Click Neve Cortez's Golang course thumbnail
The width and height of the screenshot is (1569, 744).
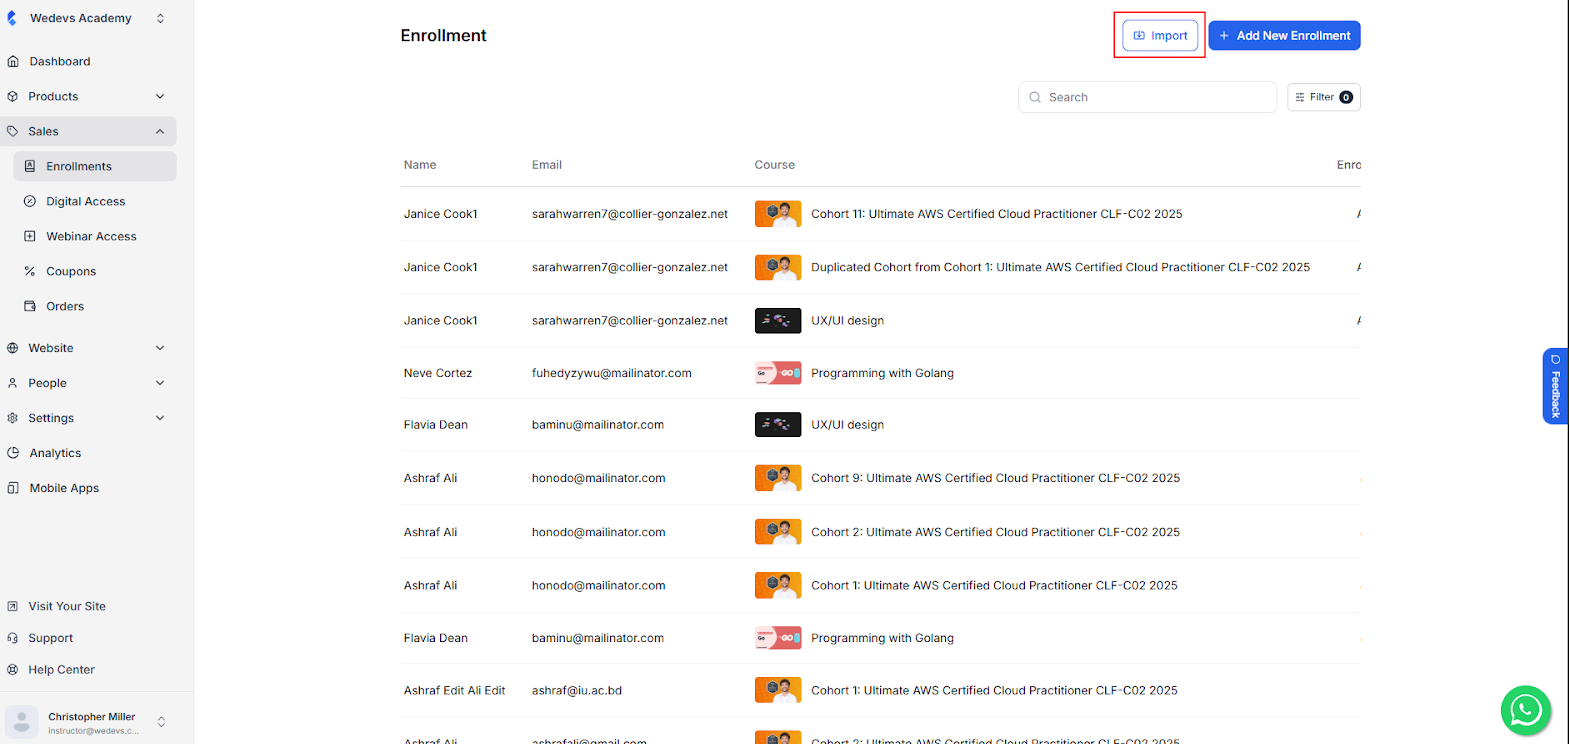coord(778,373)
